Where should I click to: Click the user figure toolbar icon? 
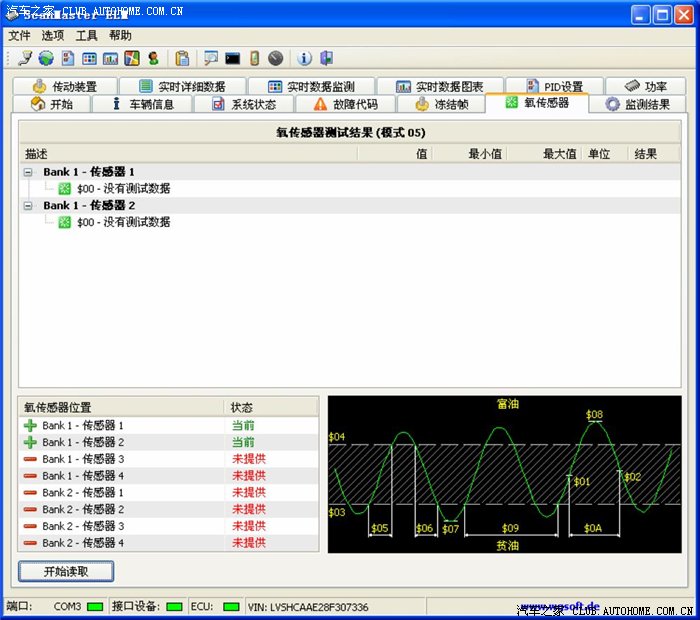click(153, 59)
